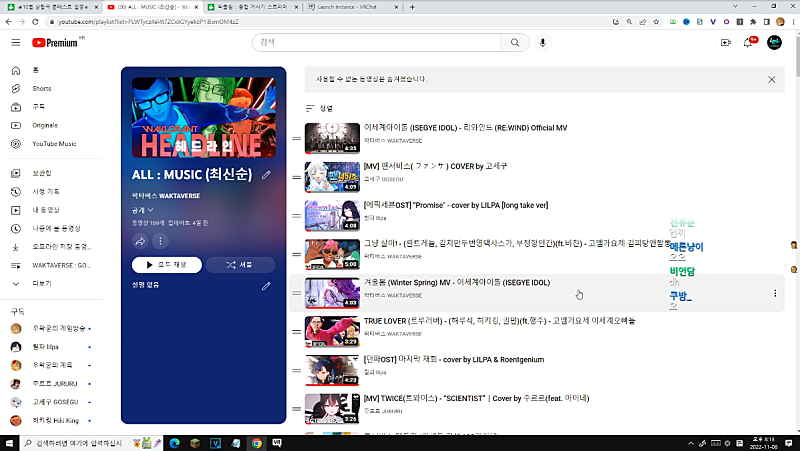
Task: Open Hiki King subscription channel
Action: point(54,420)
